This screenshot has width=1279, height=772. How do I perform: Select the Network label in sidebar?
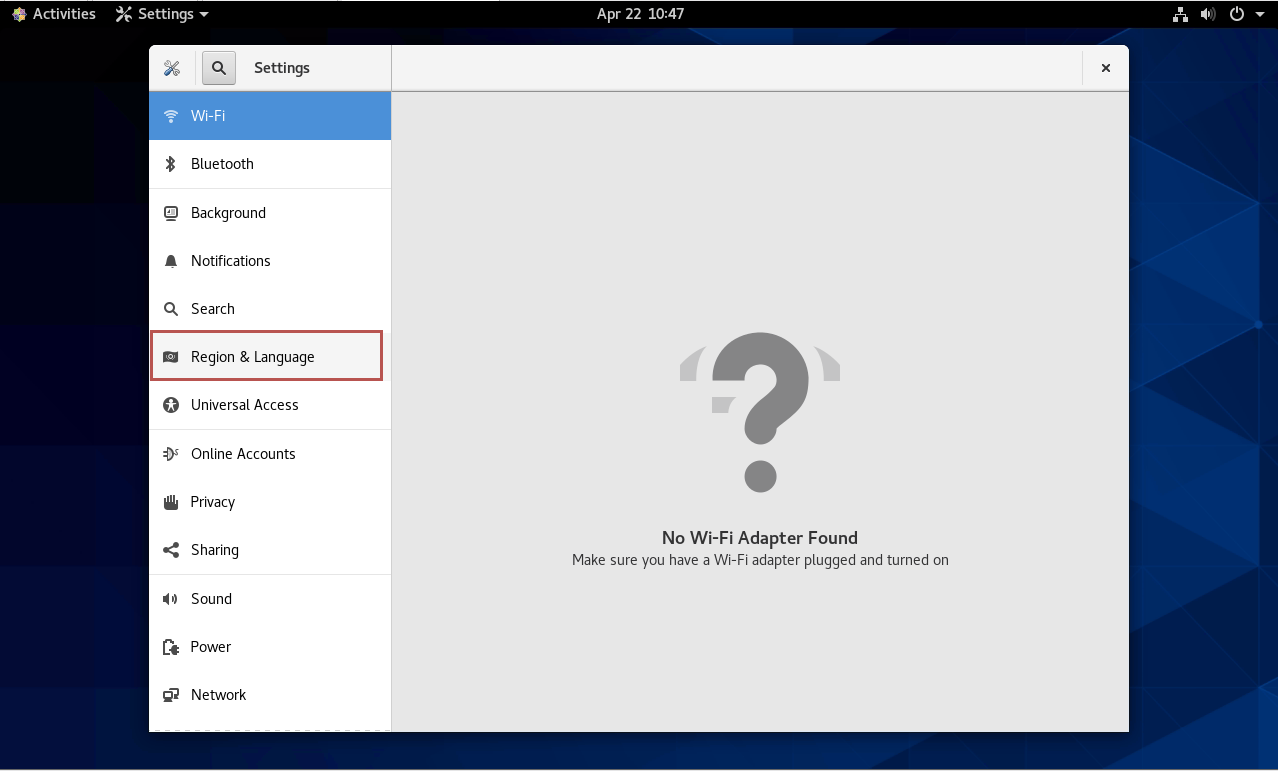click(x=219, y=695)
